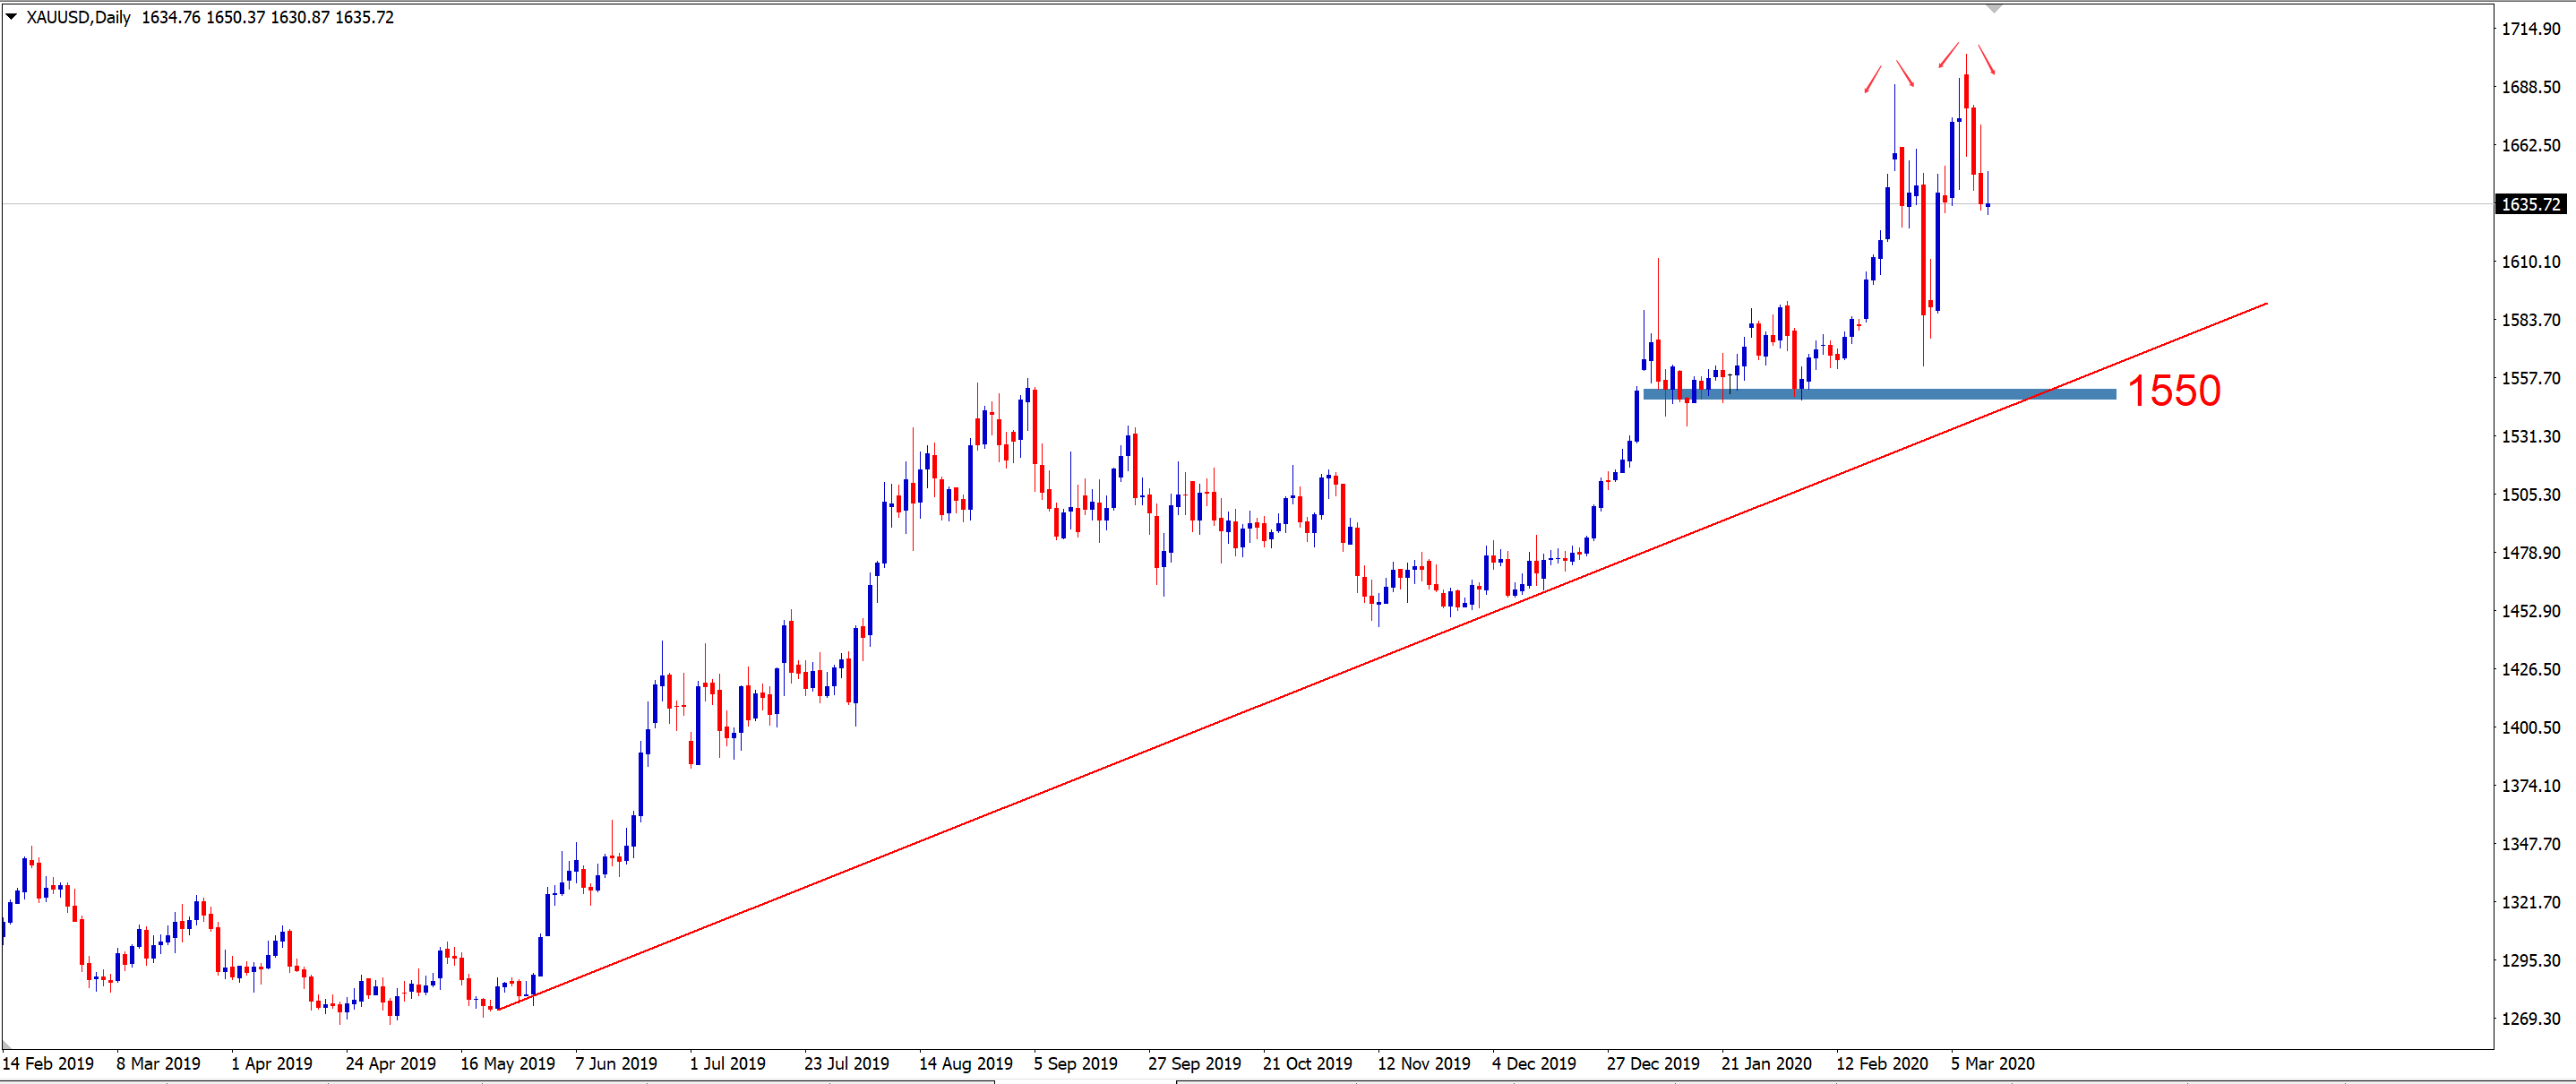Click price scale value 1714.90
2576x1084 pixels.
point(2531,29)
